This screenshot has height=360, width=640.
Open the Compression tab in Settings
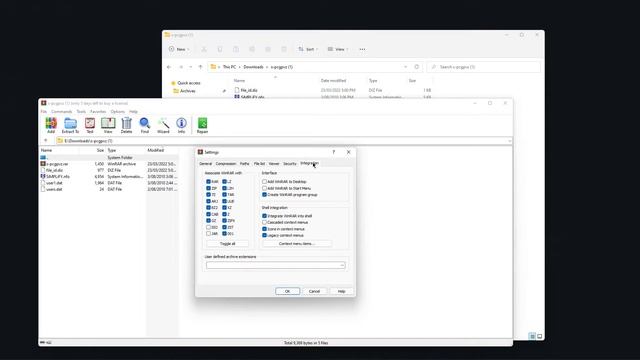(226, 164)
